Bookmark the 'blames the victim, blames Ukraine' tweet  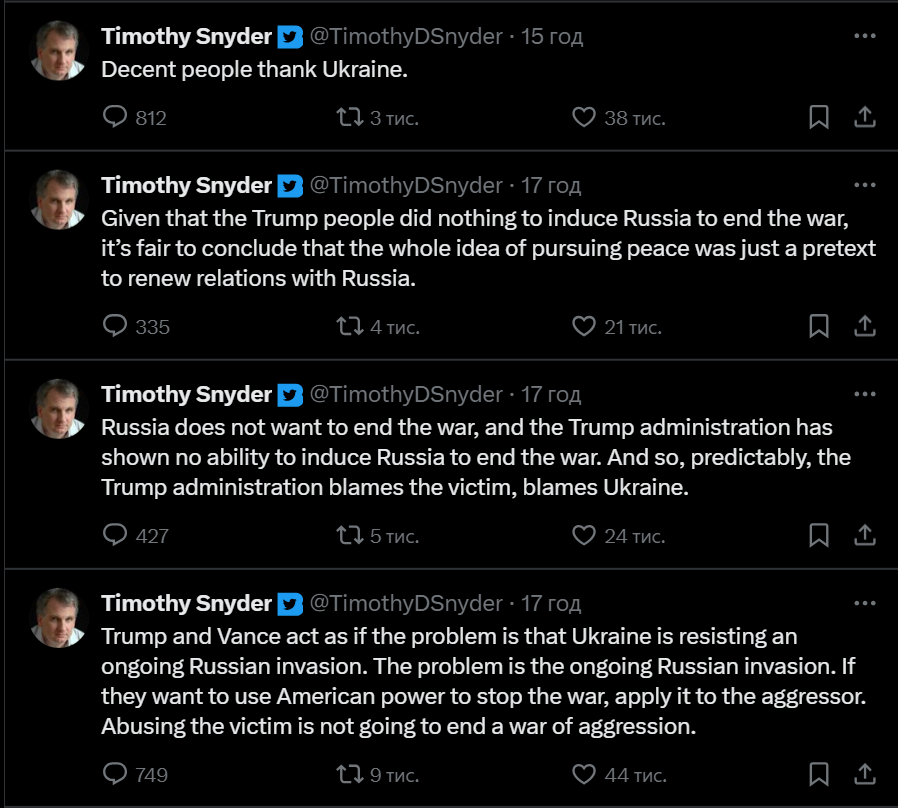click(818, 535)
